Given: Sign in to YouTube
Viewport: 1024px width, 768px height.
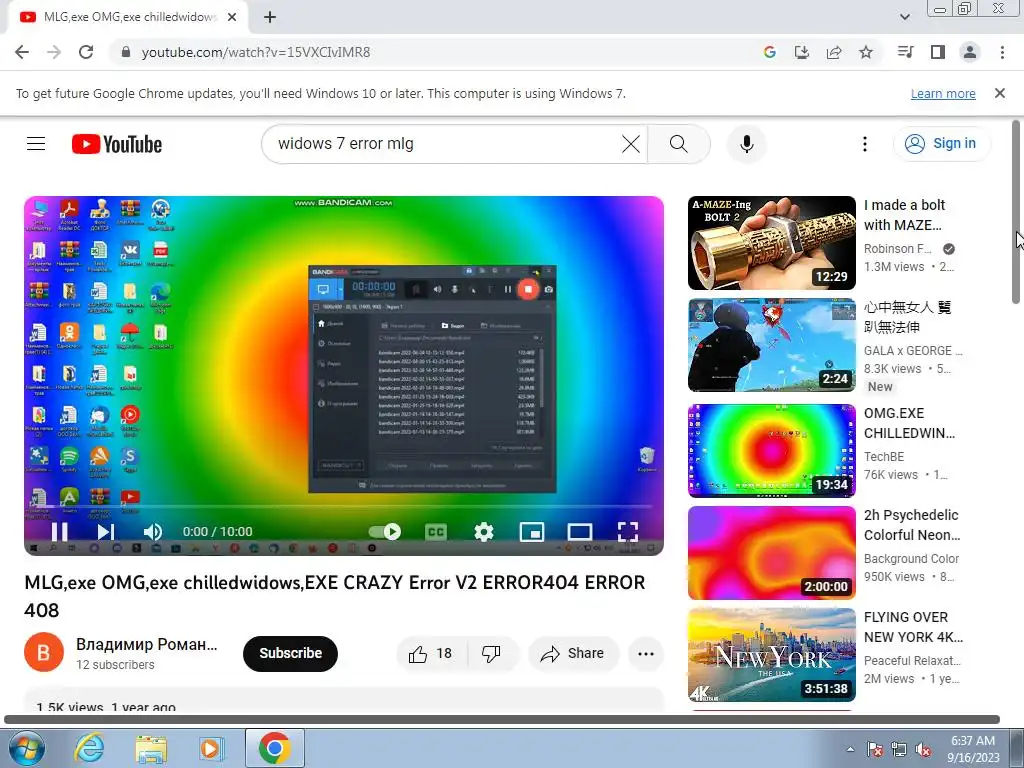Looking at the screenshot, I should (x=942, y=144).
